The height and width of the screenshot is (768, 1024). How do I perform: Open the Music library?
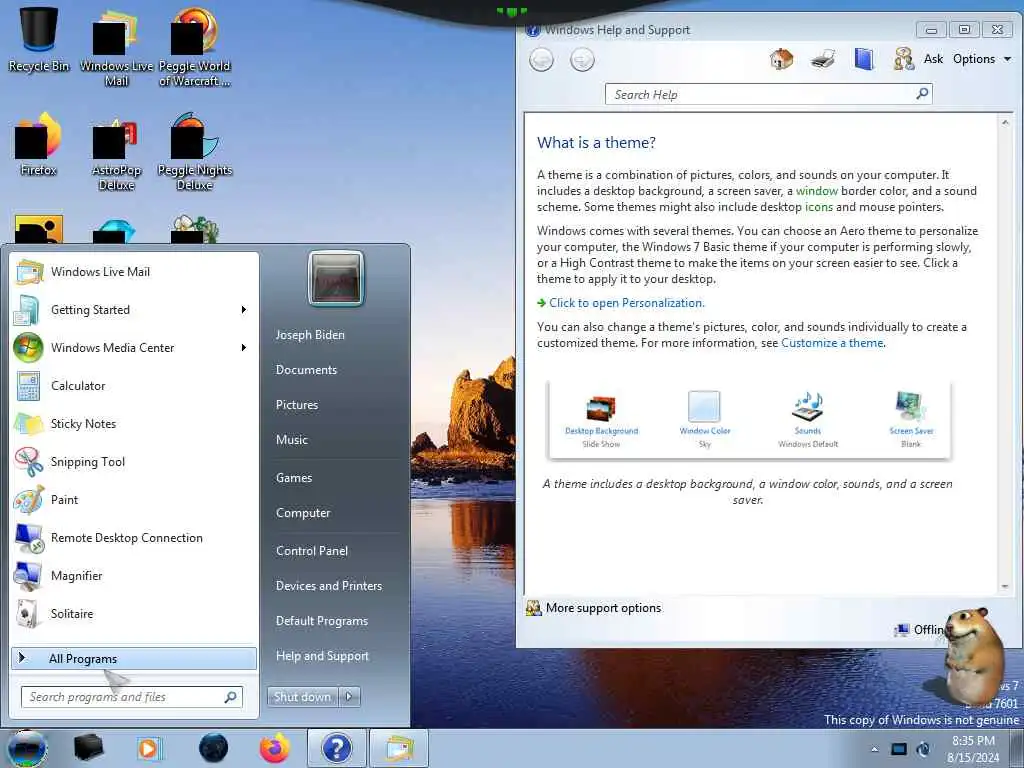click(x=291, y=440)
